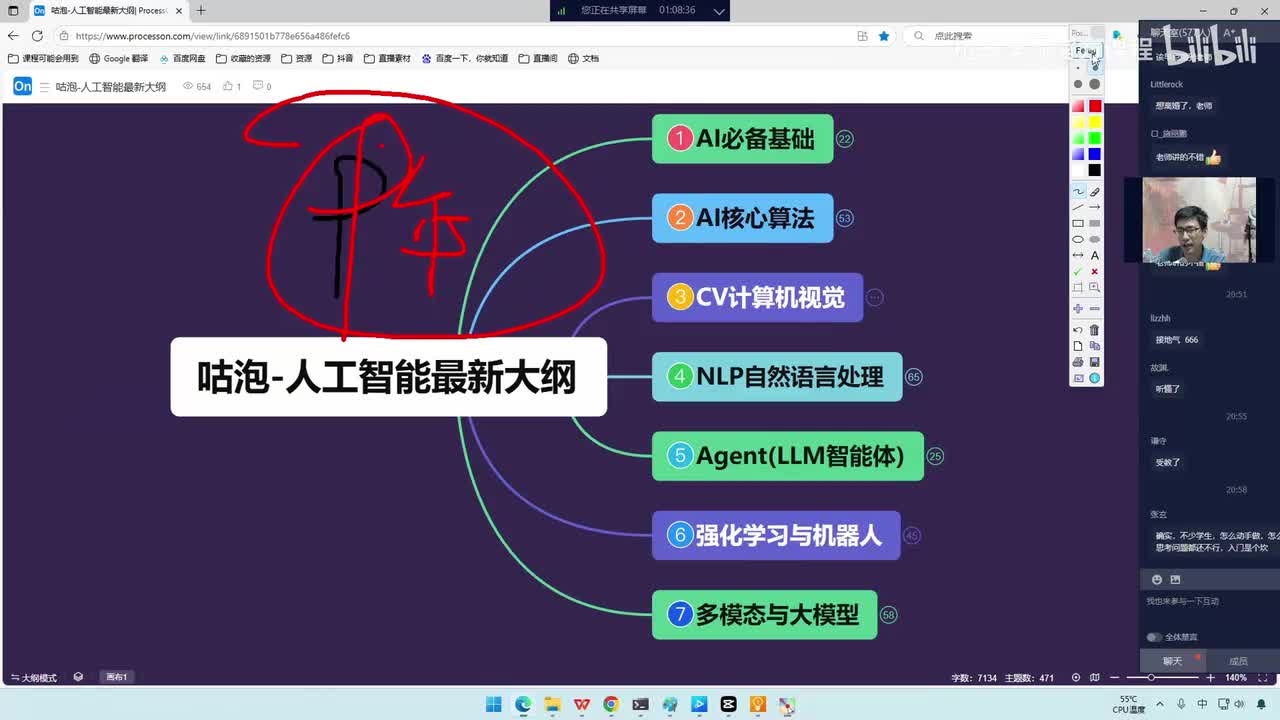Choose the medium pen size dot
The height and width of the screenshot is (720, 1280).
tap(1078, 84)
